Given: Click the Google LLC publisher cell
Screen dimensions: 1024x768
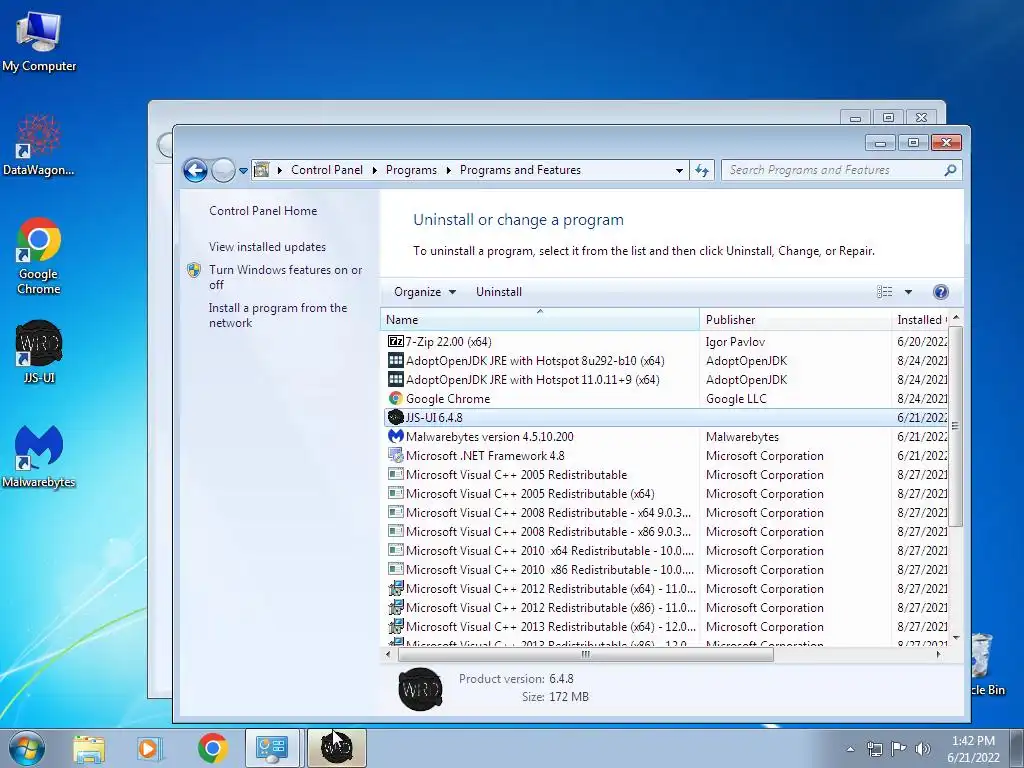Looking at the screenshot, I should point(736,398).
